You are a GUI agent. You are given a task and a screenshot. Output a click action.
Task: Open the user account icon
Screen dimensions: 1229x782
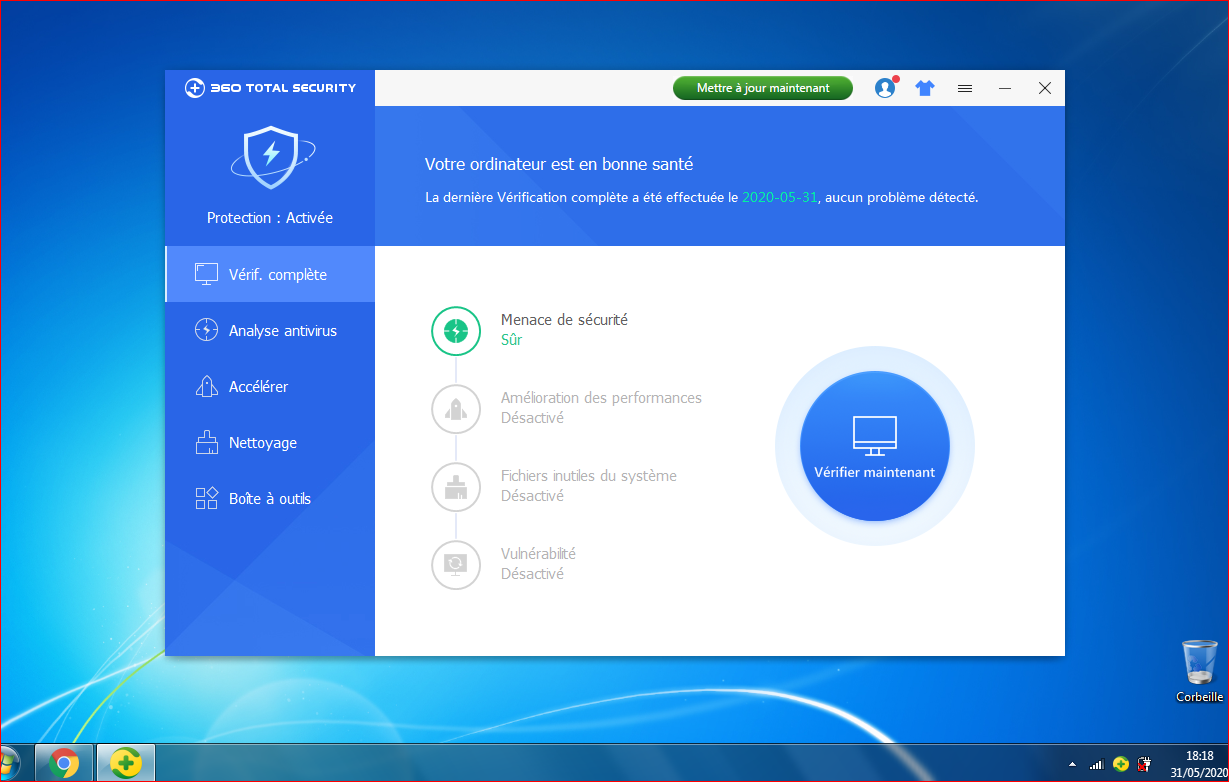click(885, 88)
